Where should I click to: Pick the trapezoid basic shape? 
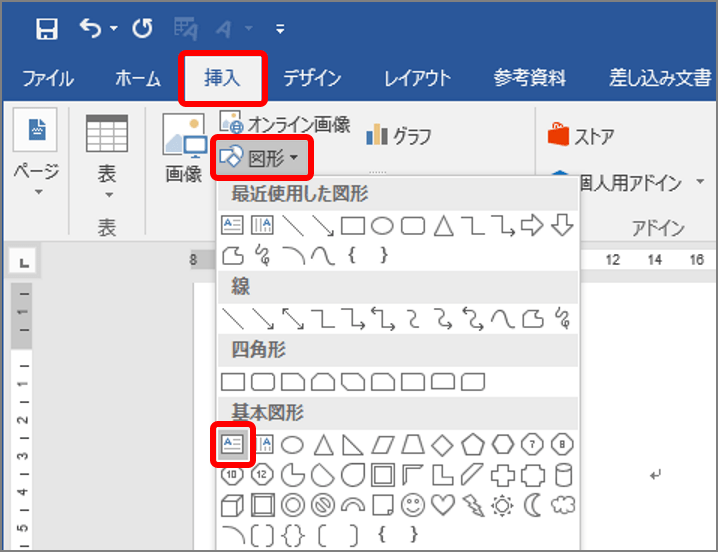(x=413, y=445)
